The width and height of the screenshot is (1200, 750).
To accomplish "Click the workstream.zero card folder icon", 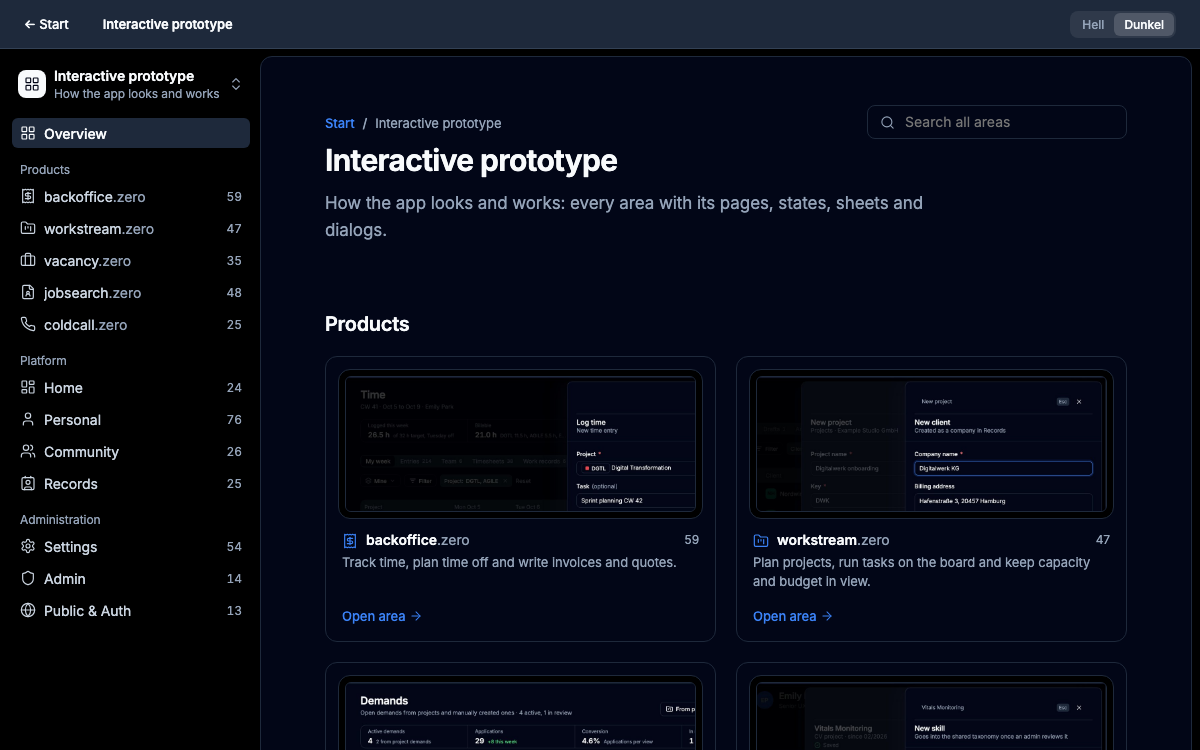I will (761, 541).
